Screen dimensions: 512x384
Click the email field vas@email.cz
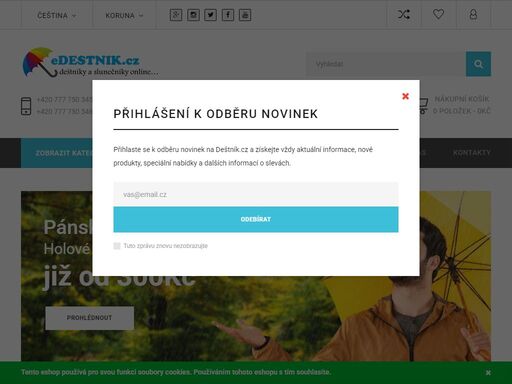tap(256, 194)
